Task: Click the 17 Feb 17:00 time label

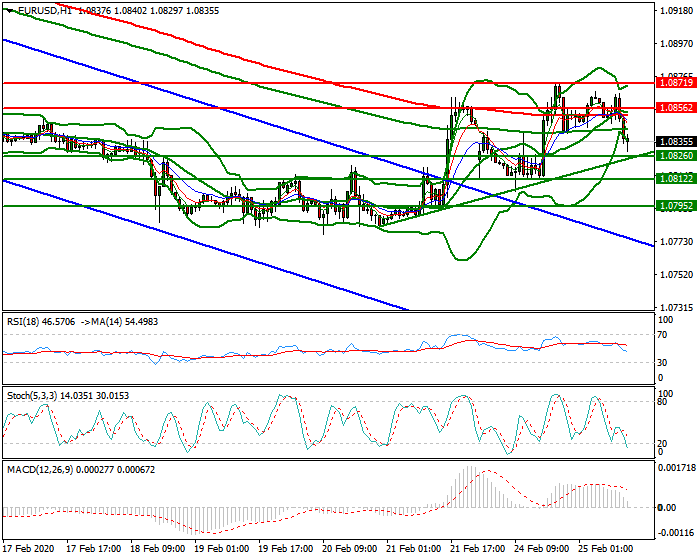Action: click(94, 549)
